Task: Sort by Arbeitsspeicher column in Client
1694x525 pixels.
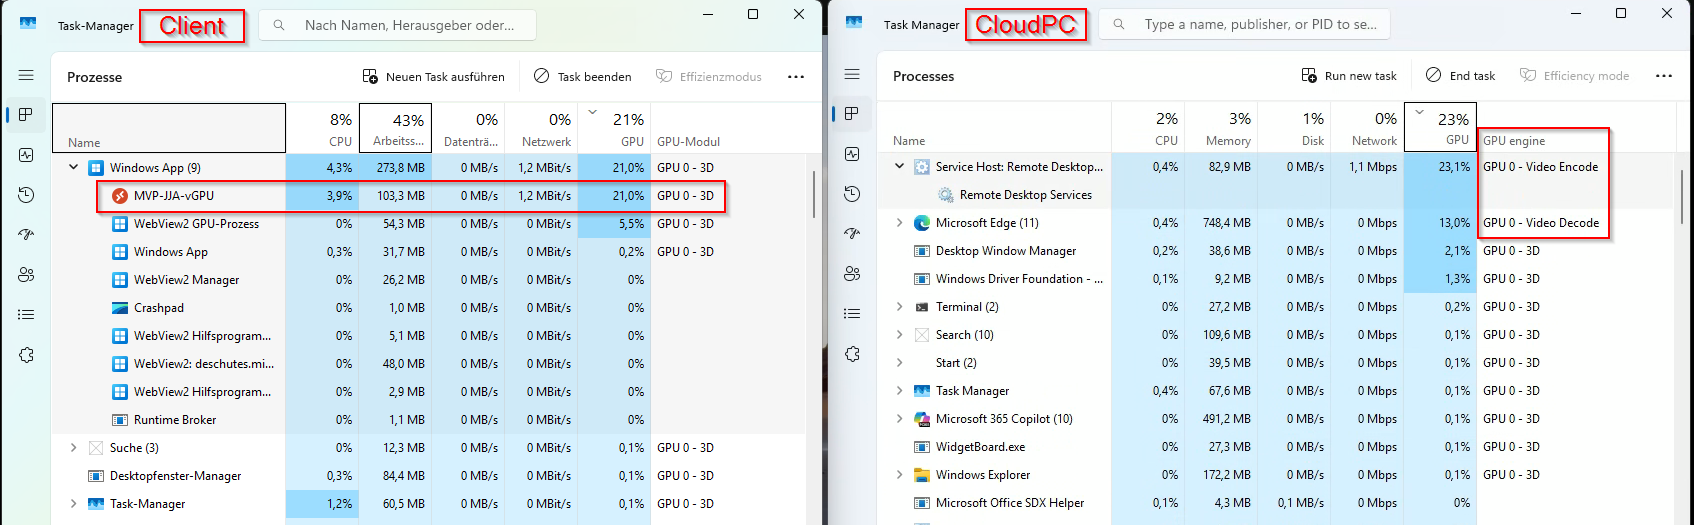Action: click(x=395, y=129)
